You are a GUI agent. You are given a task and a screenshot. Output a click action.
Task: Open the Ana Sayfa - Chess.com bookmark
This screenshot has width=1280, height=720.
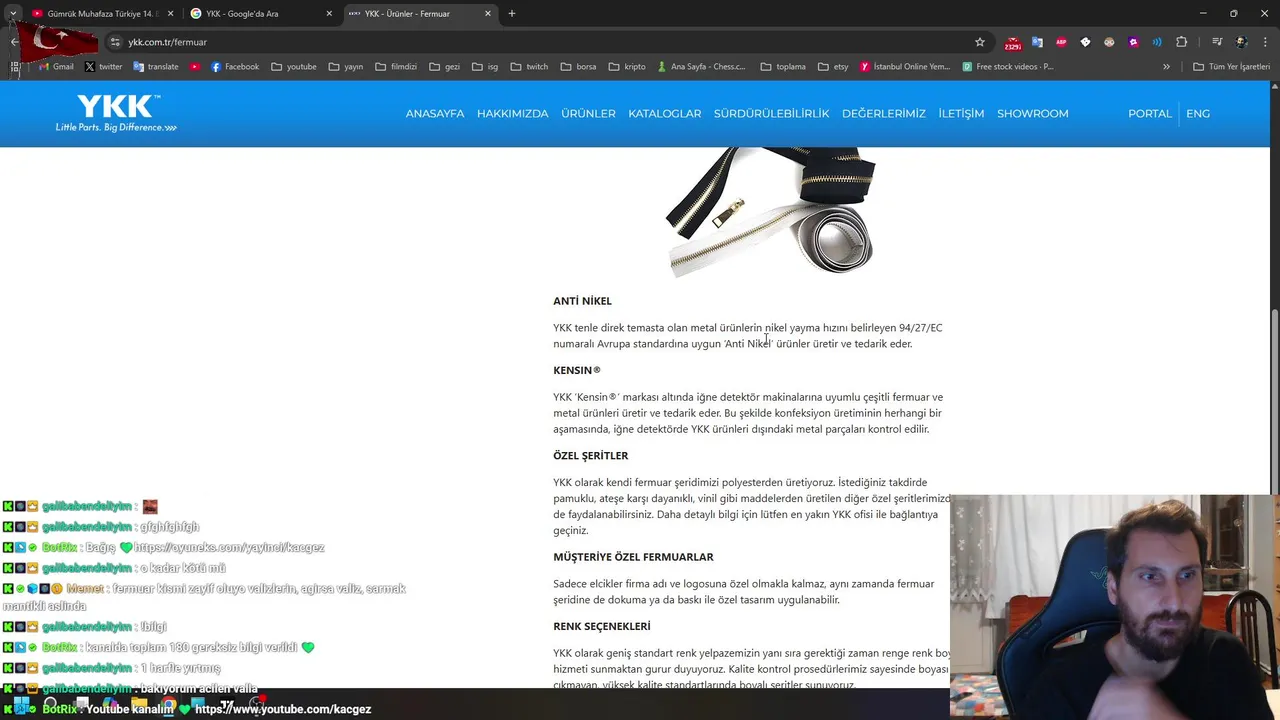click(701, 67)
